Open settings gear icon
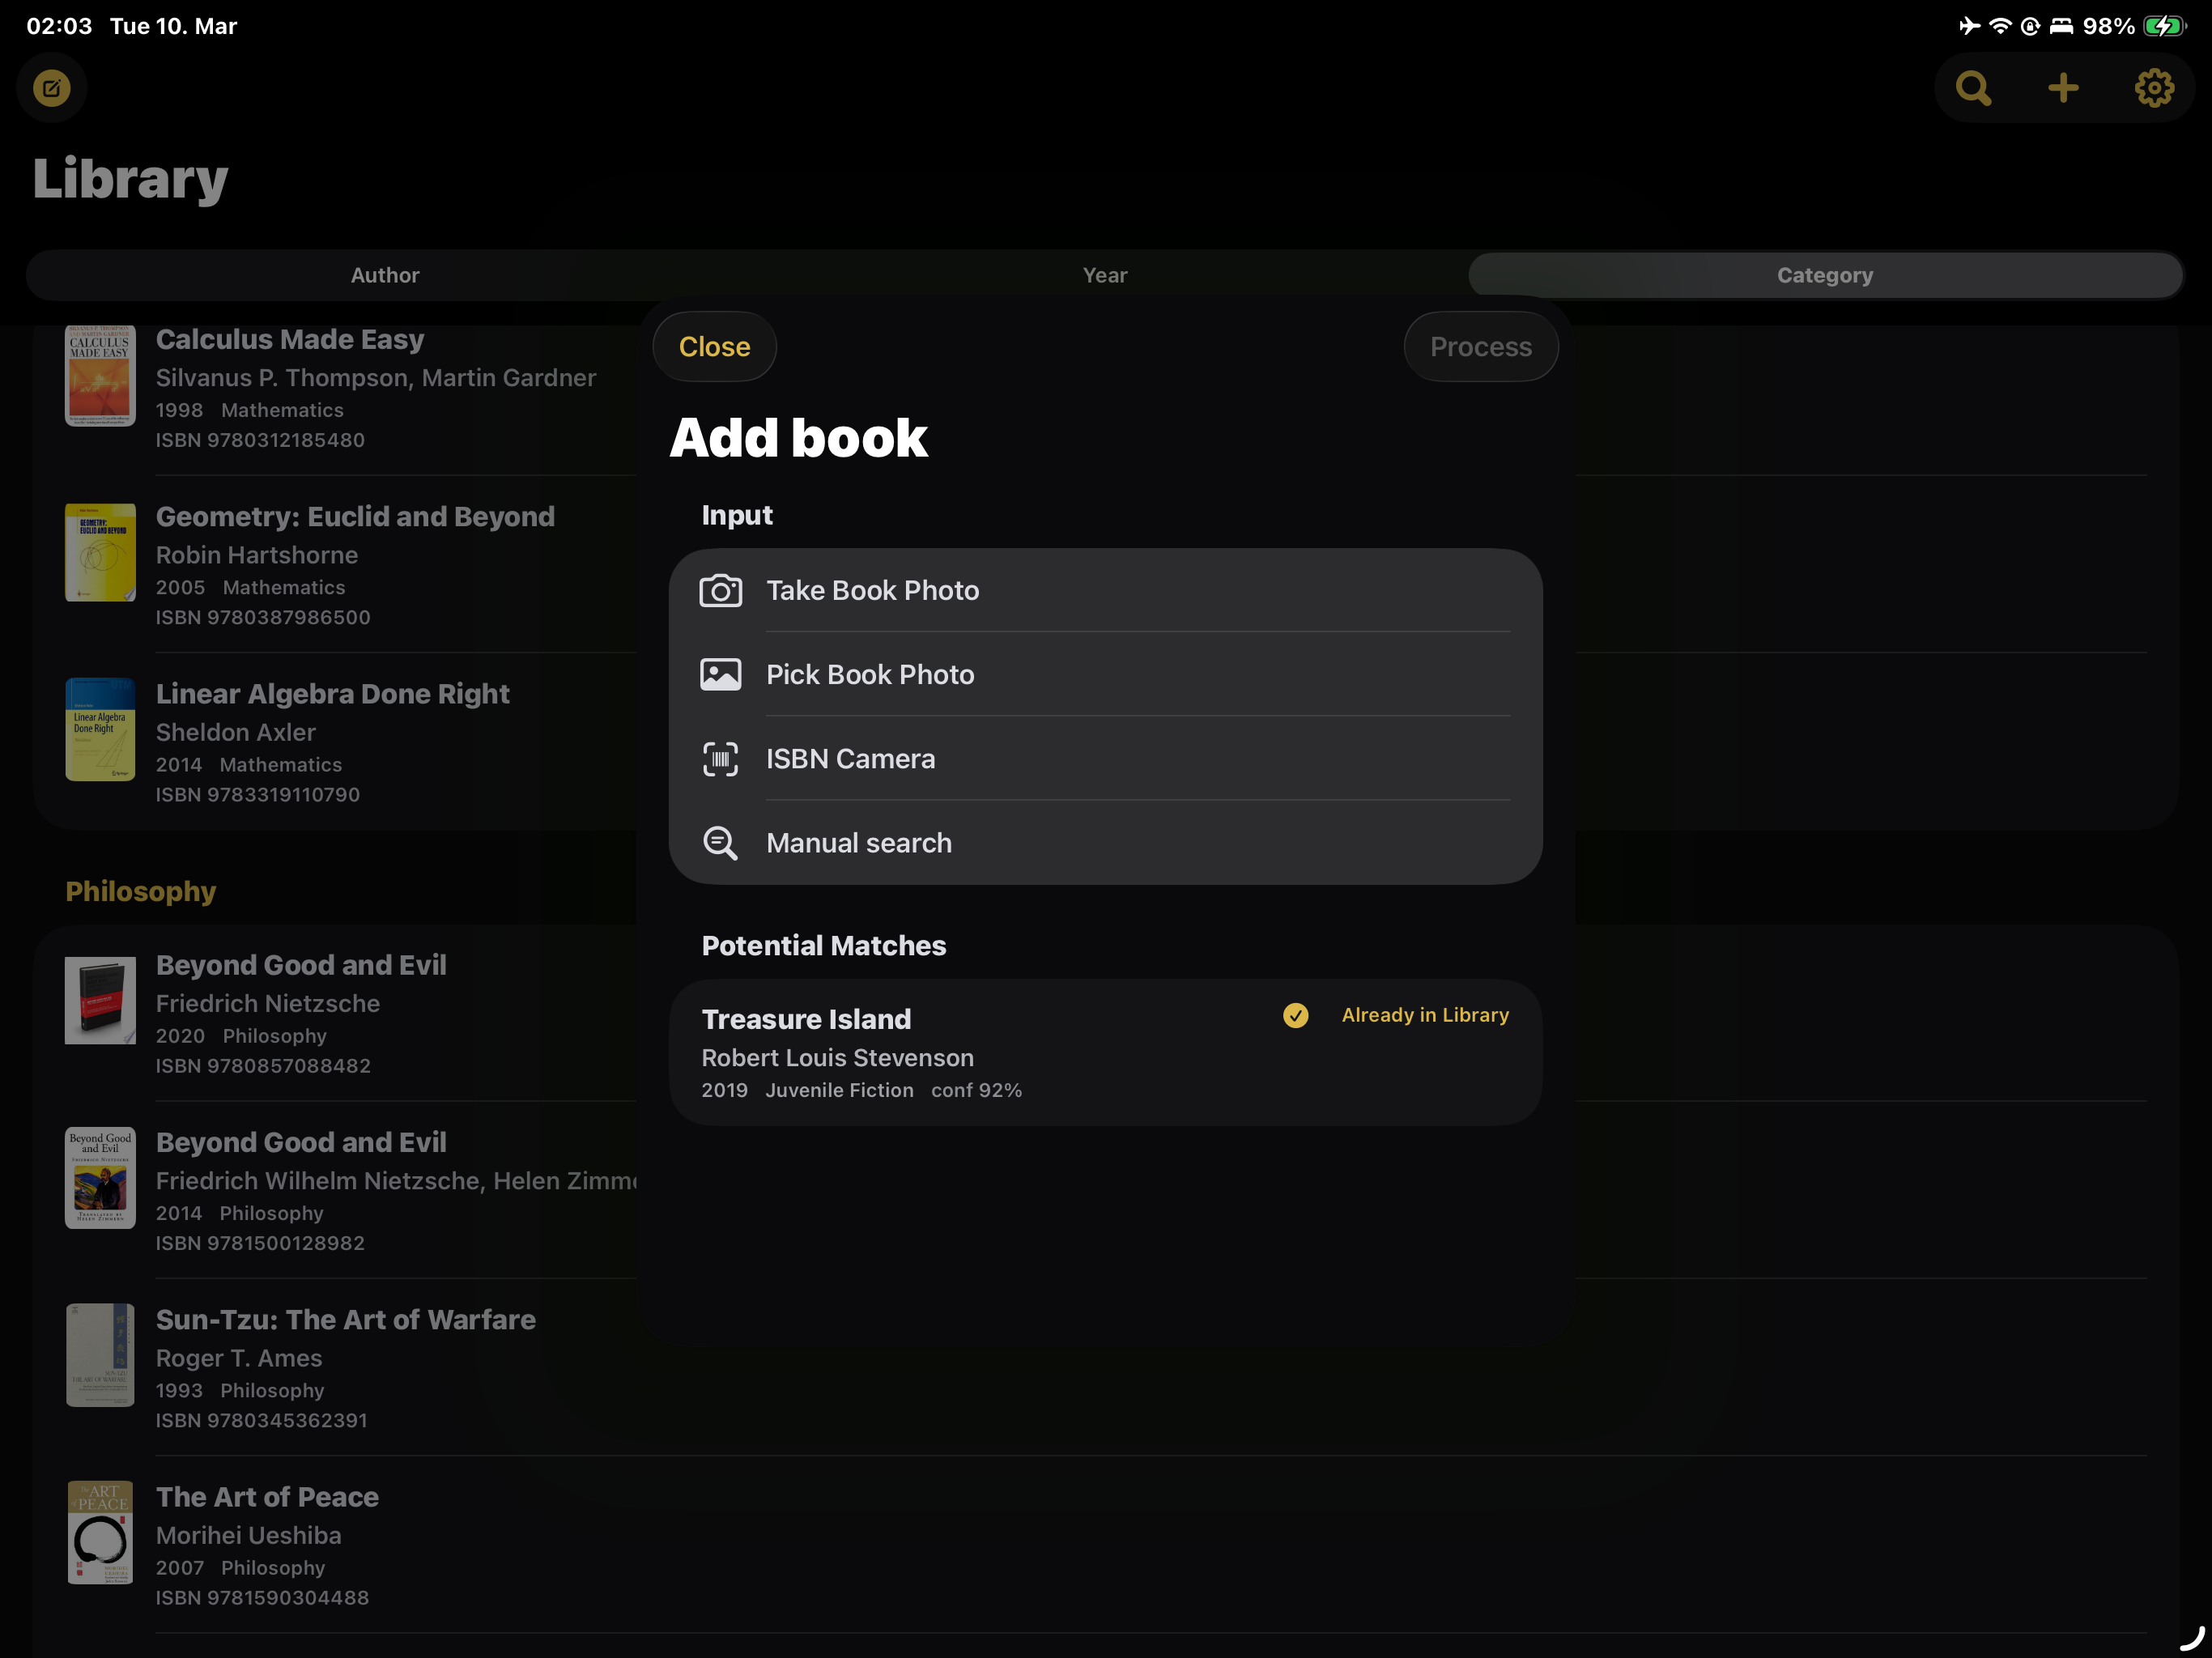The height and width of the screenshot is (1658, 2212). [2153, 88]
